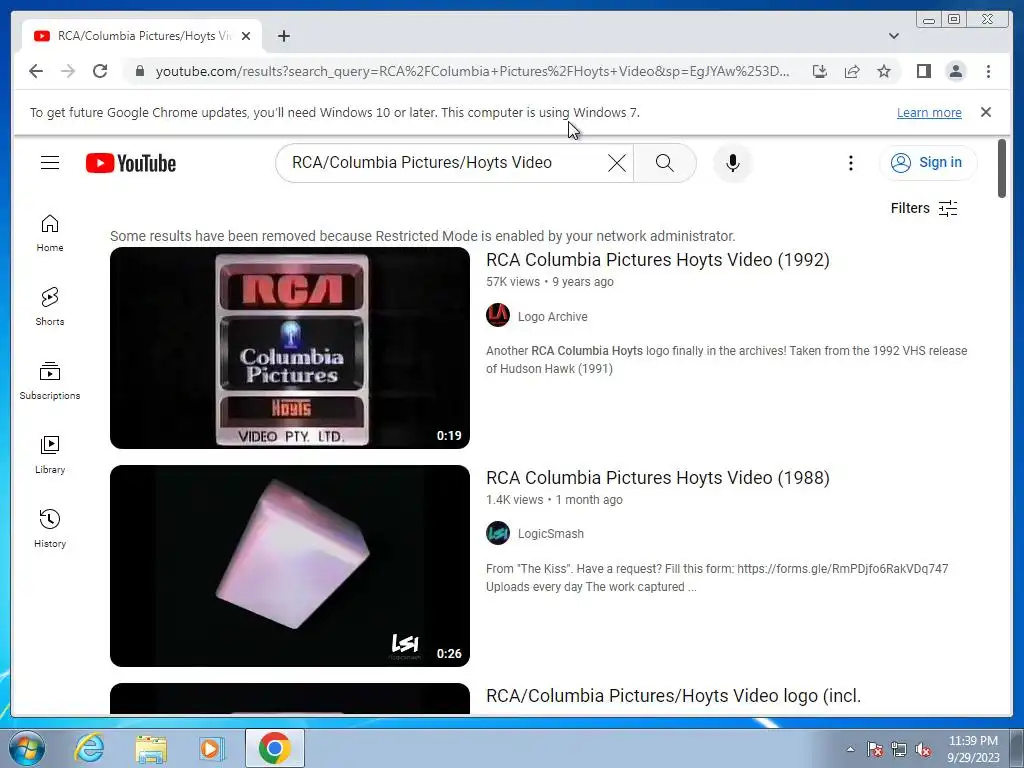Click the address bar URL
This screenshot has height=768, width=1024.
[472, 71]
